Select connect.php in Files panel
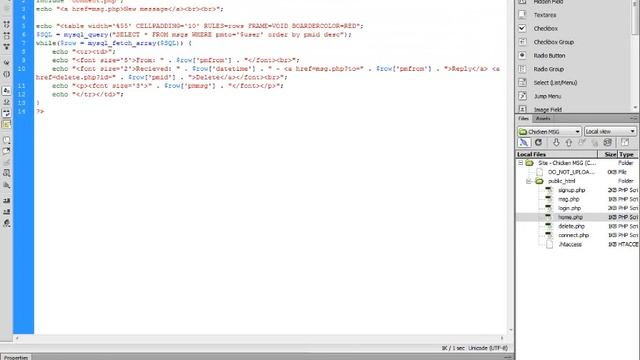This screenshot has width=640, height=360. tap(573, 235)
